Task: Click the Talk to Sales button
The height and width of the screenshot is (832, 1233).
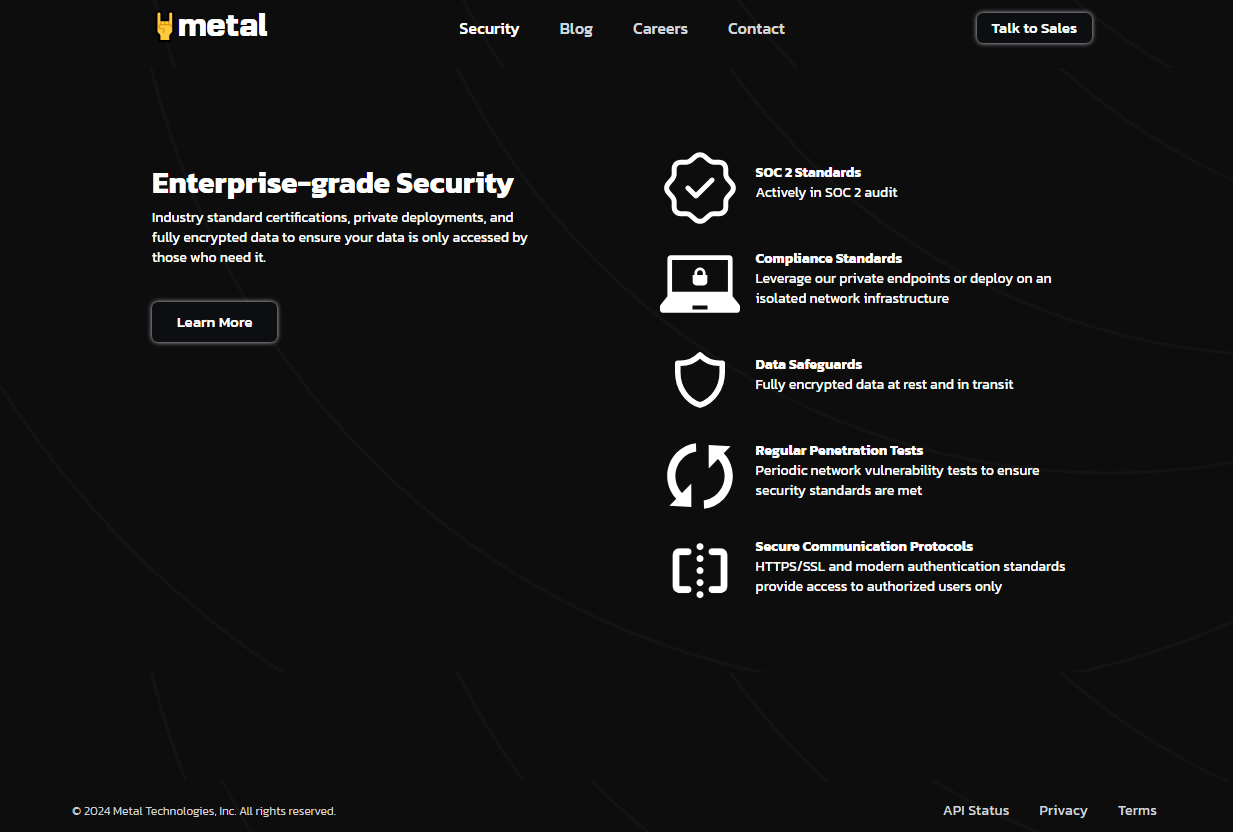Action: point(1034,28)
